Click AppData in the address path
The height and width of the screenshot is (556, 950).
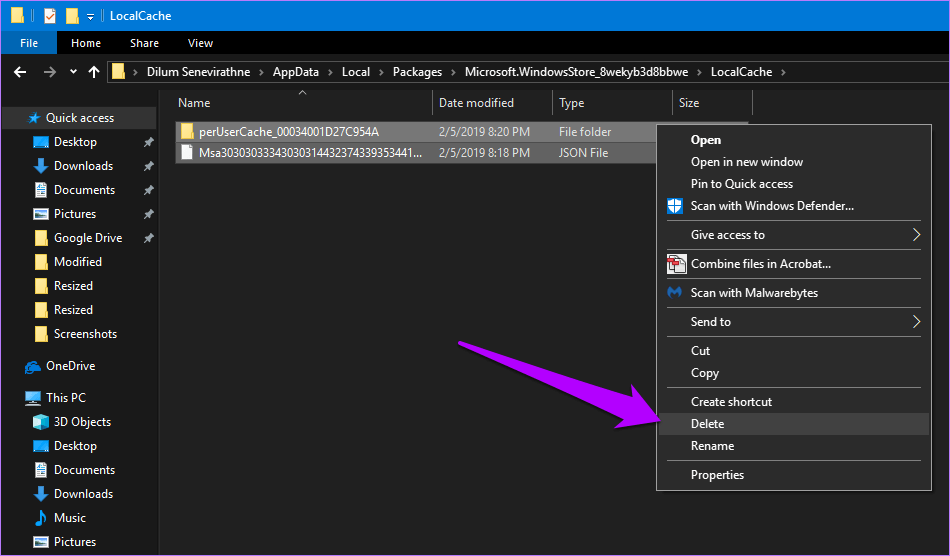pyautogui.click(x=296, y=72)
